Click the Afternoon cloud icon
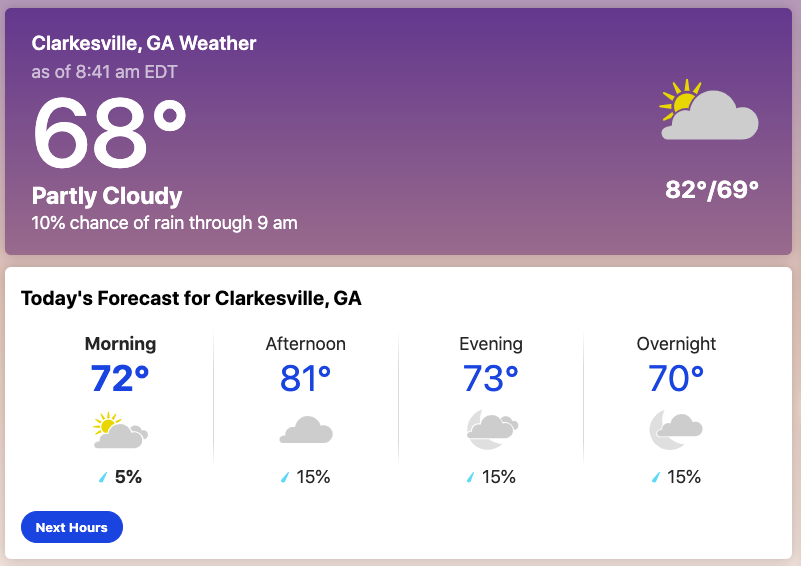This screenshot has height=566, width=801. pos(306,430)
